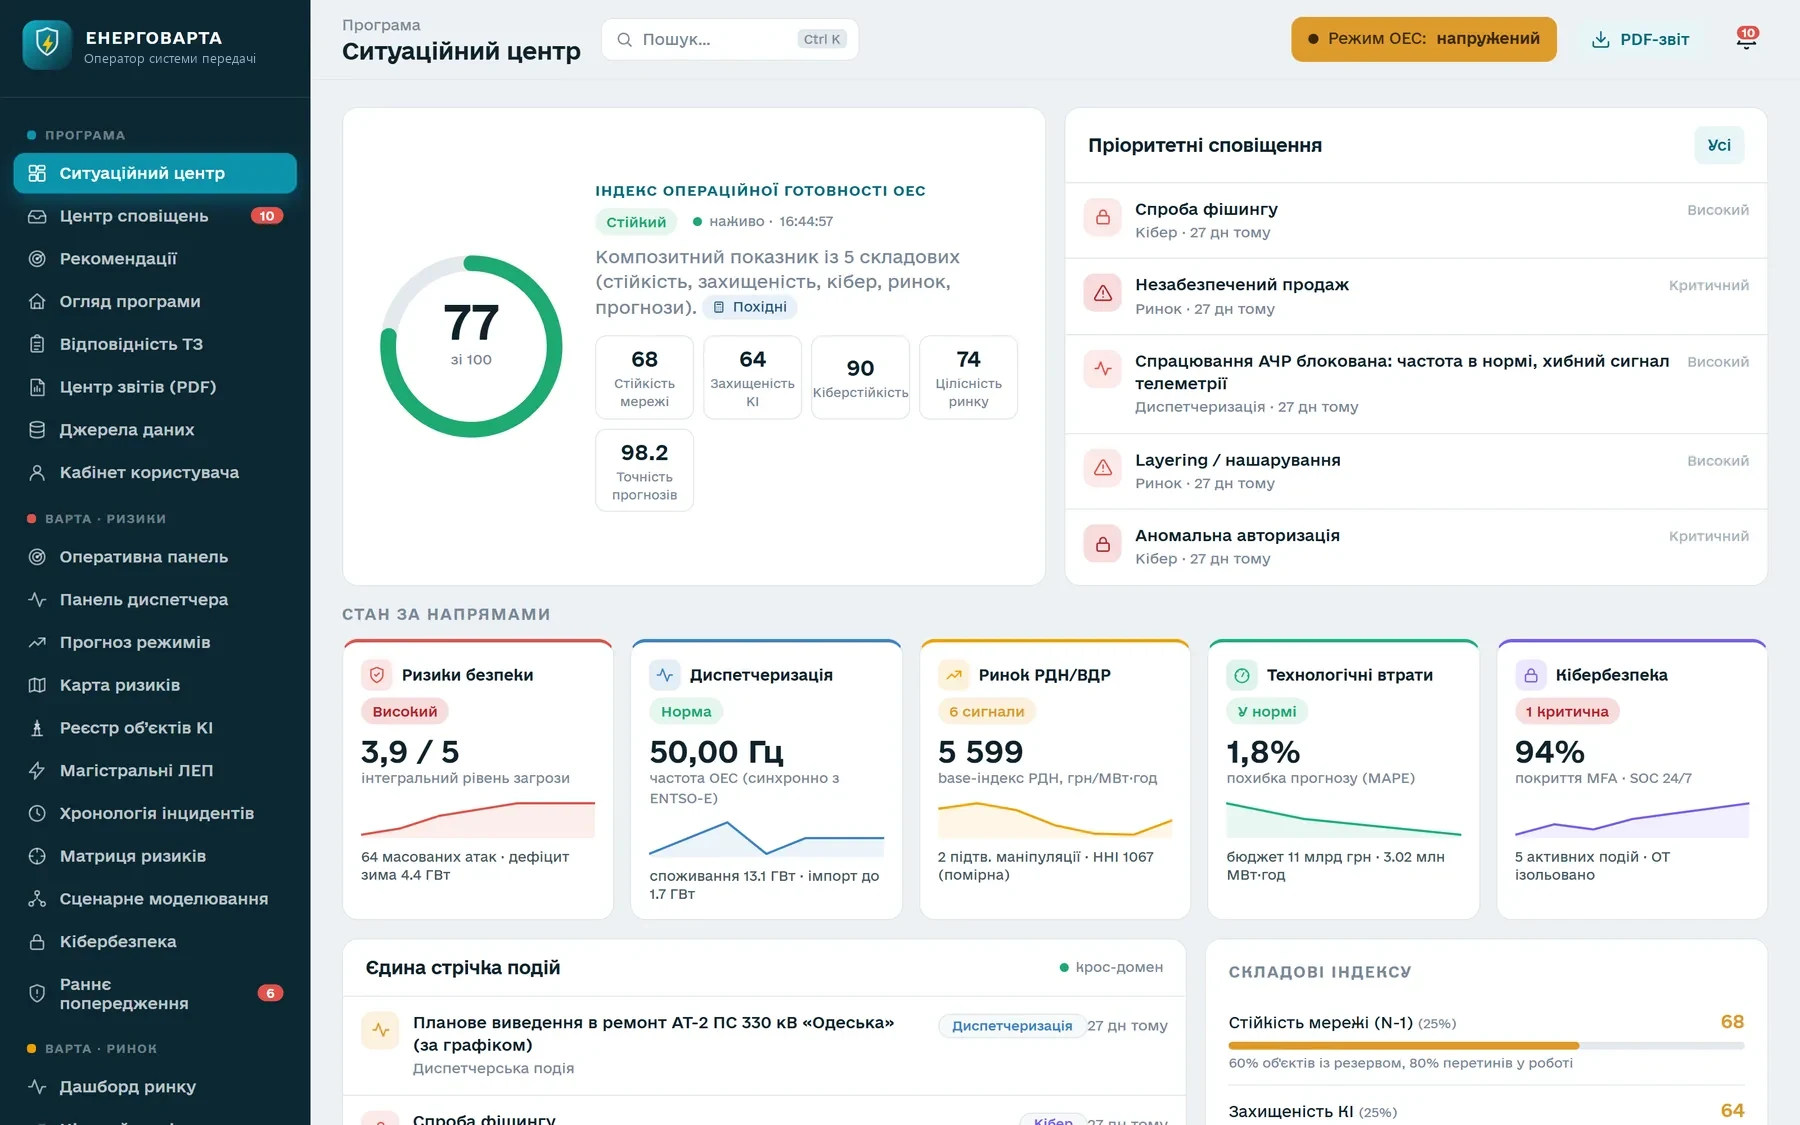Click the tower icon next to Реєстр об'єктів КІ
1800x1125 pixels.
click(37, 728)
